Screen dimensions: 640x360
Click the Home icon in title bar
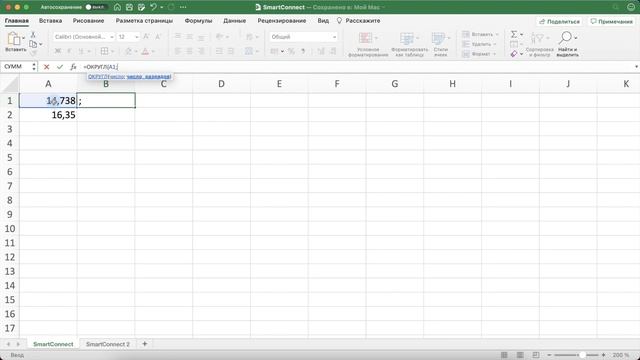(117, 7)
